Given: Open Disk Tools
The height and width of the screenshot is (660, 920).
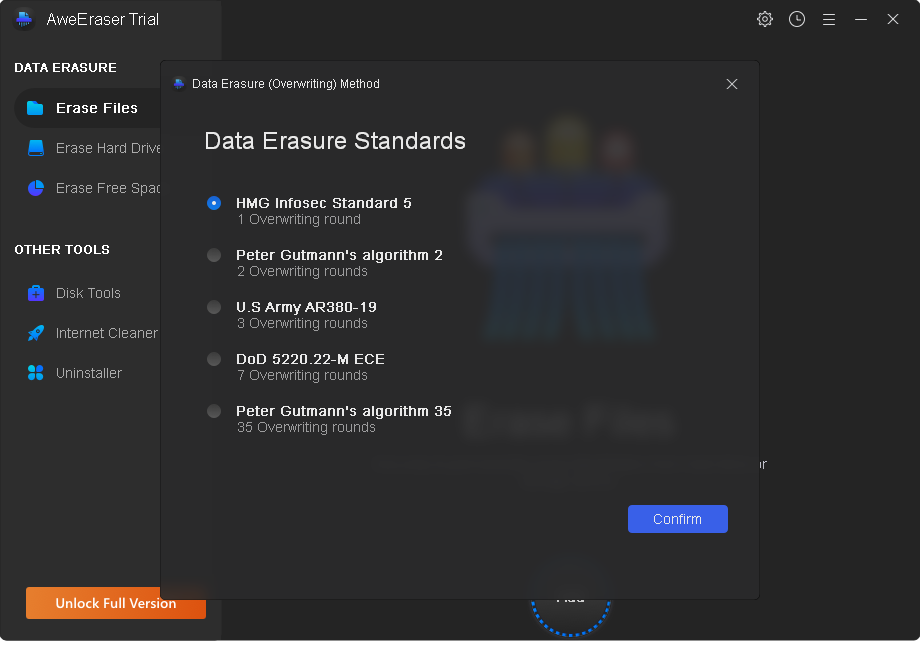Looking at the screenshot, I should (88, 293).
